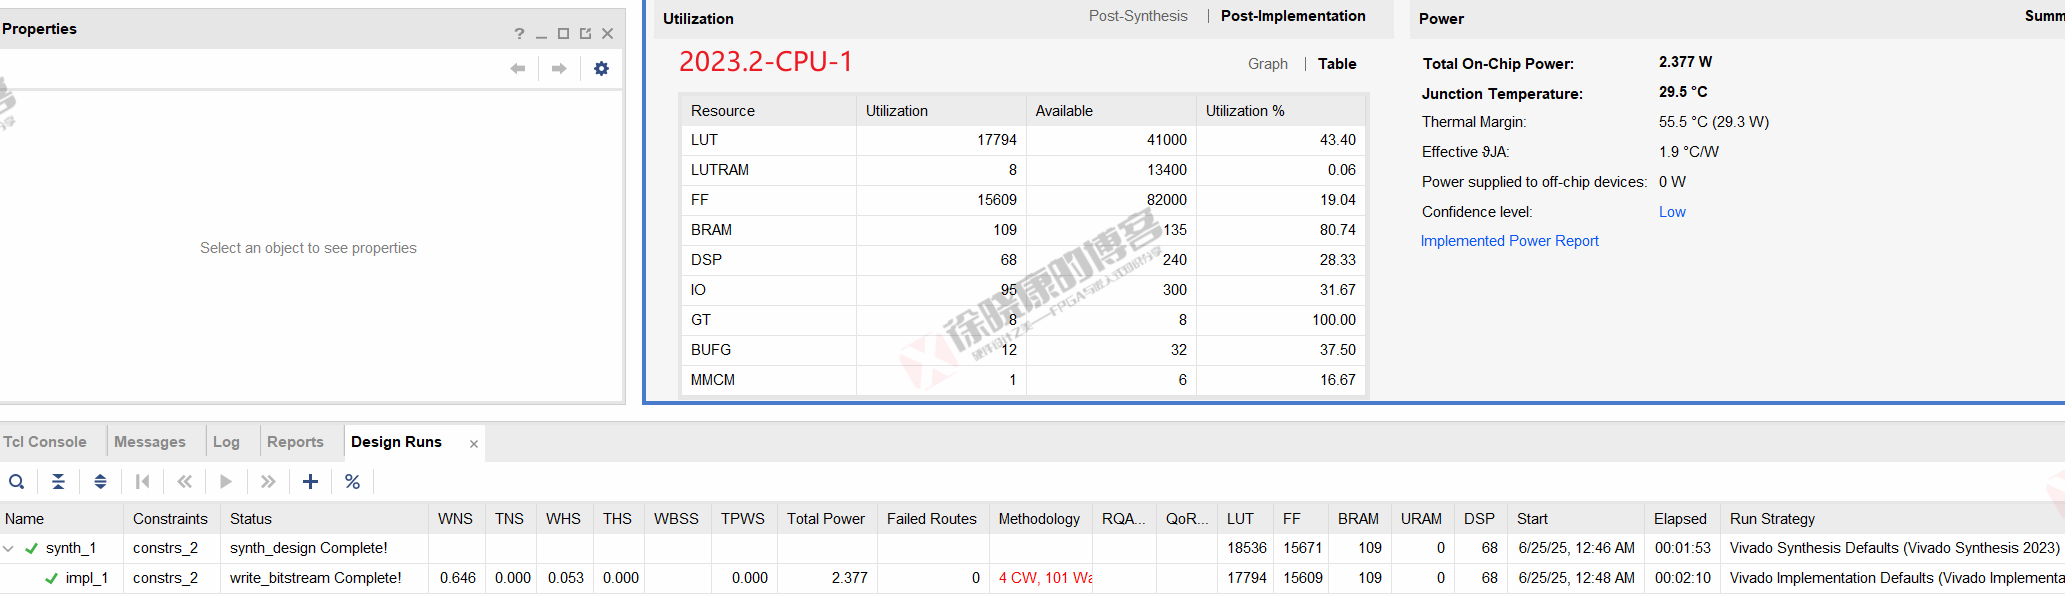Close the Properties panel
The image size is (2065, 597).
pos(607,34)
